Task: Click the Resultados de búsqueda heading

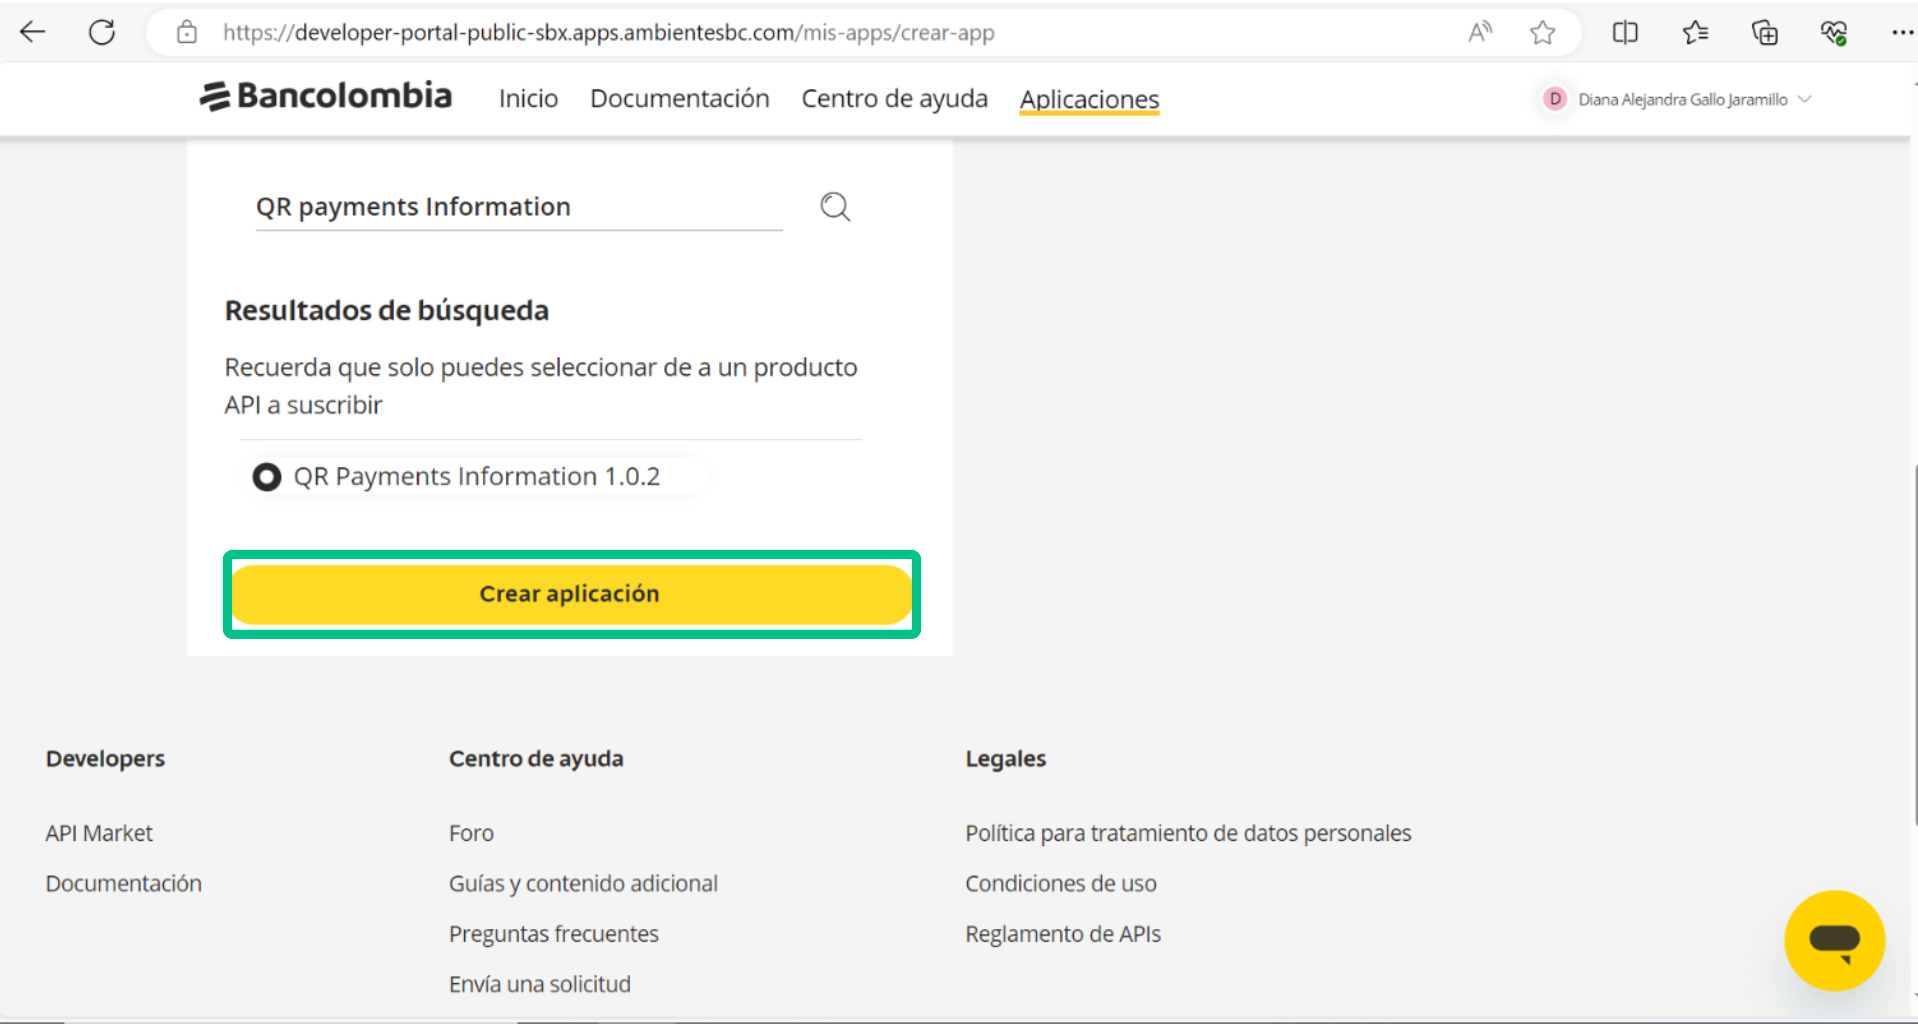Action: [387, 311]
